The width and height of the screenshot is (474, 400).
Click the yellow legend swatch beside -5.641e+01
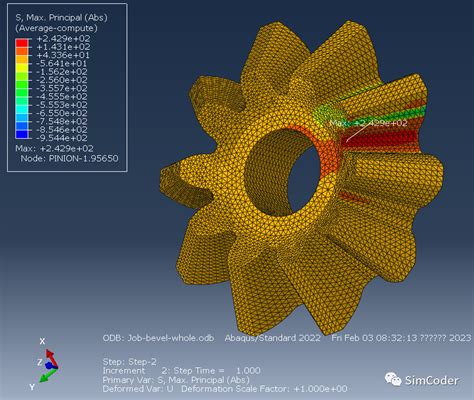pos(22,68)
